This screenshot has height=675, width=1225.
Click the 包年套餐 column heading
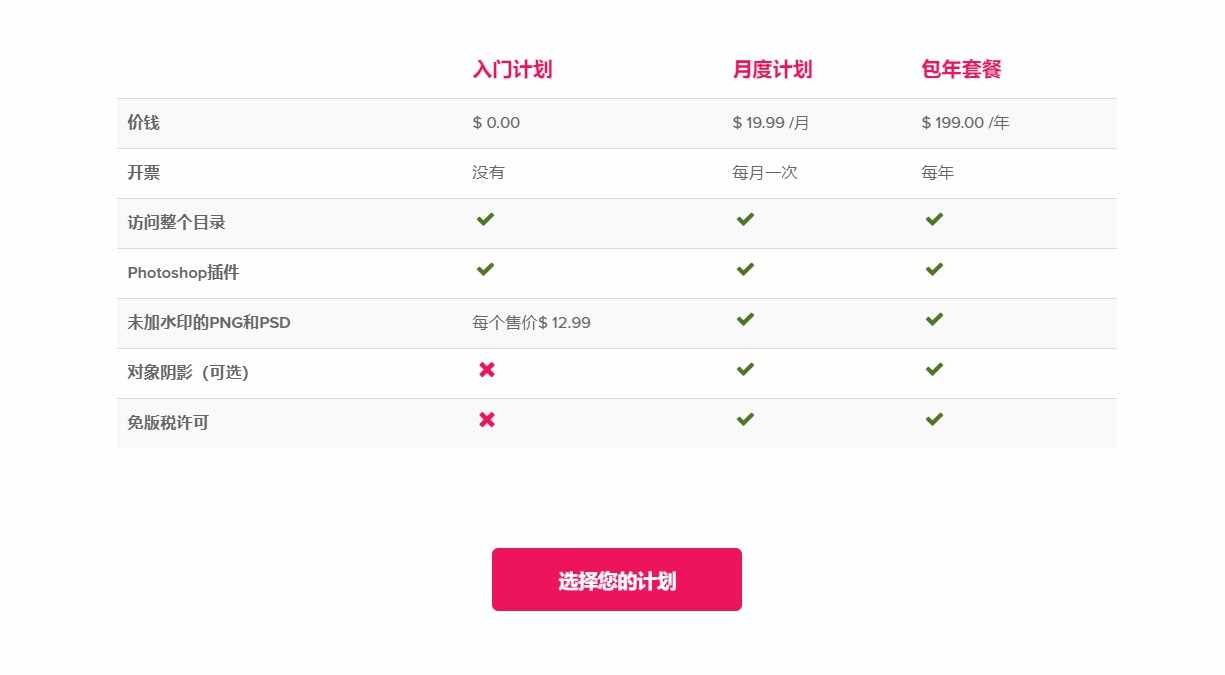click(961, 69)
